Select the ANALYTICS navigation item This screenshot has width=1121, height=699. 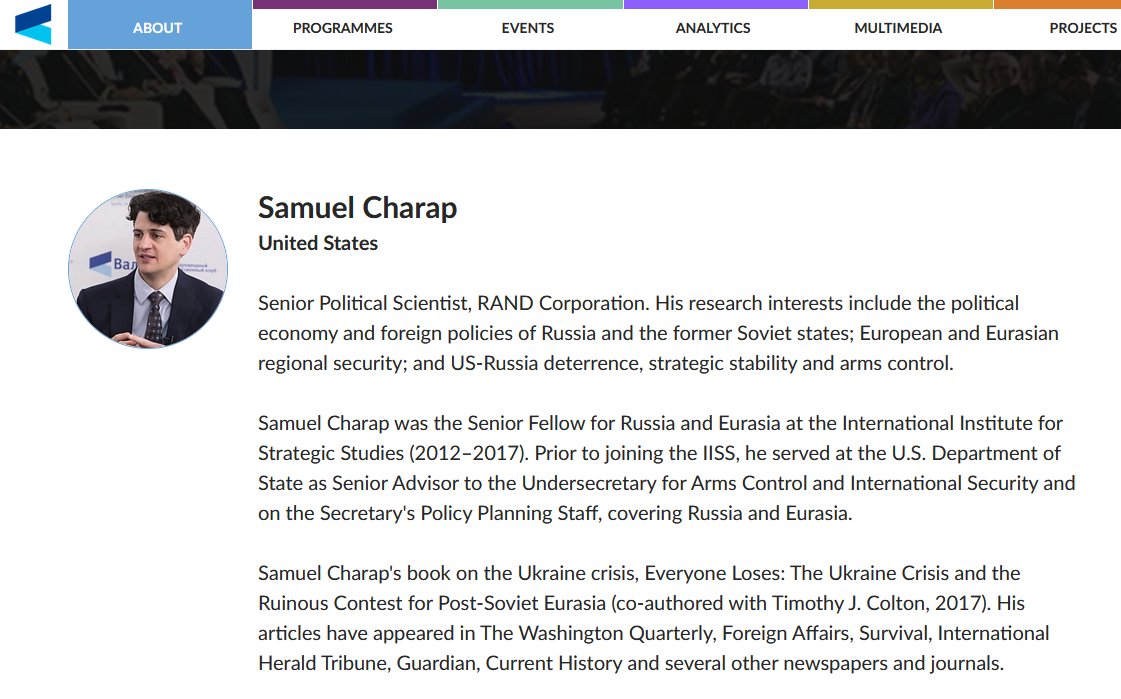713,29
